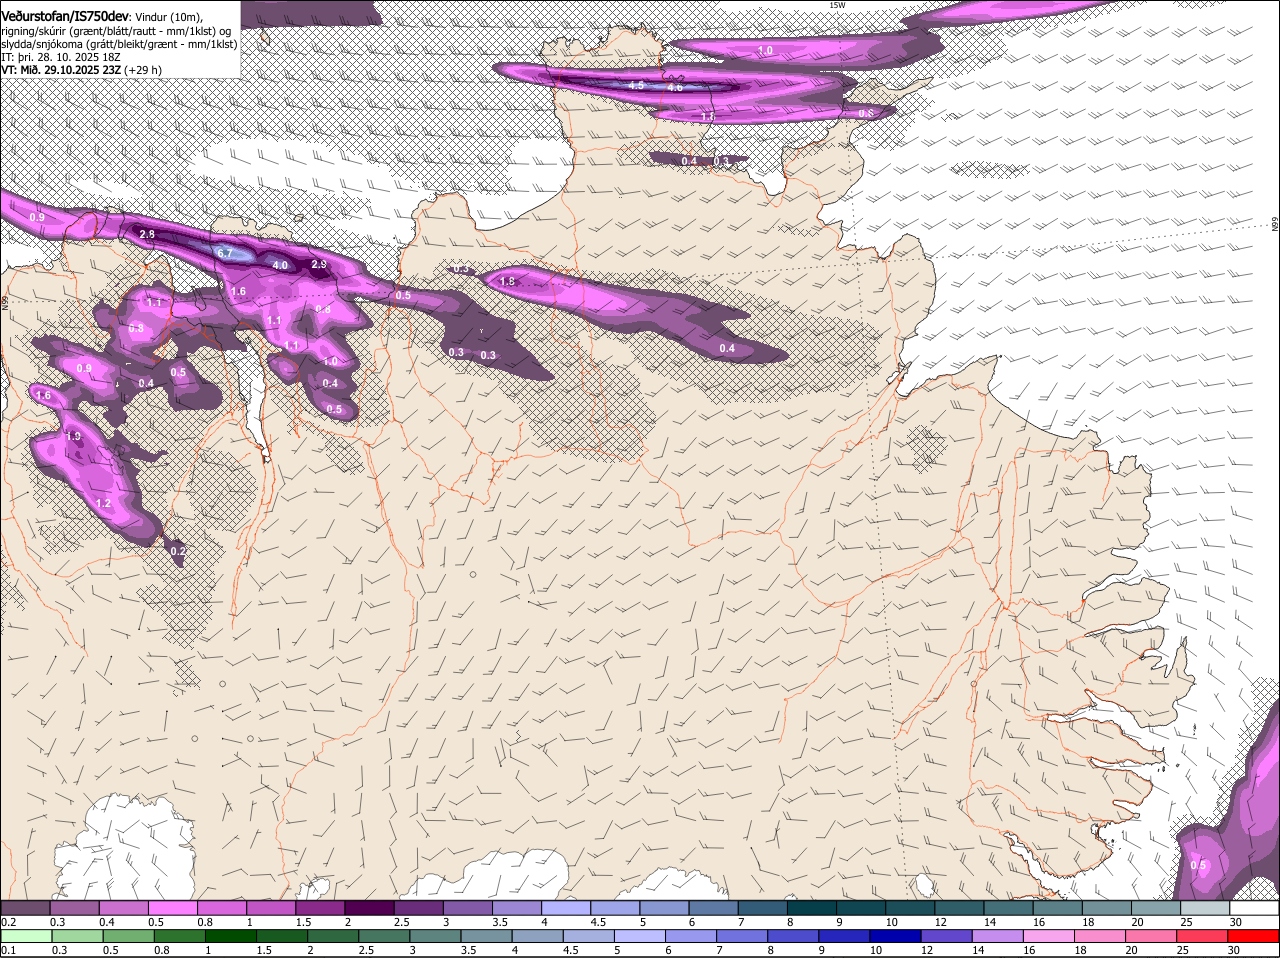Click the rain legend swatch between 1 and 1.5
This screenshot has height=958, width=1280.
point(231,936)
